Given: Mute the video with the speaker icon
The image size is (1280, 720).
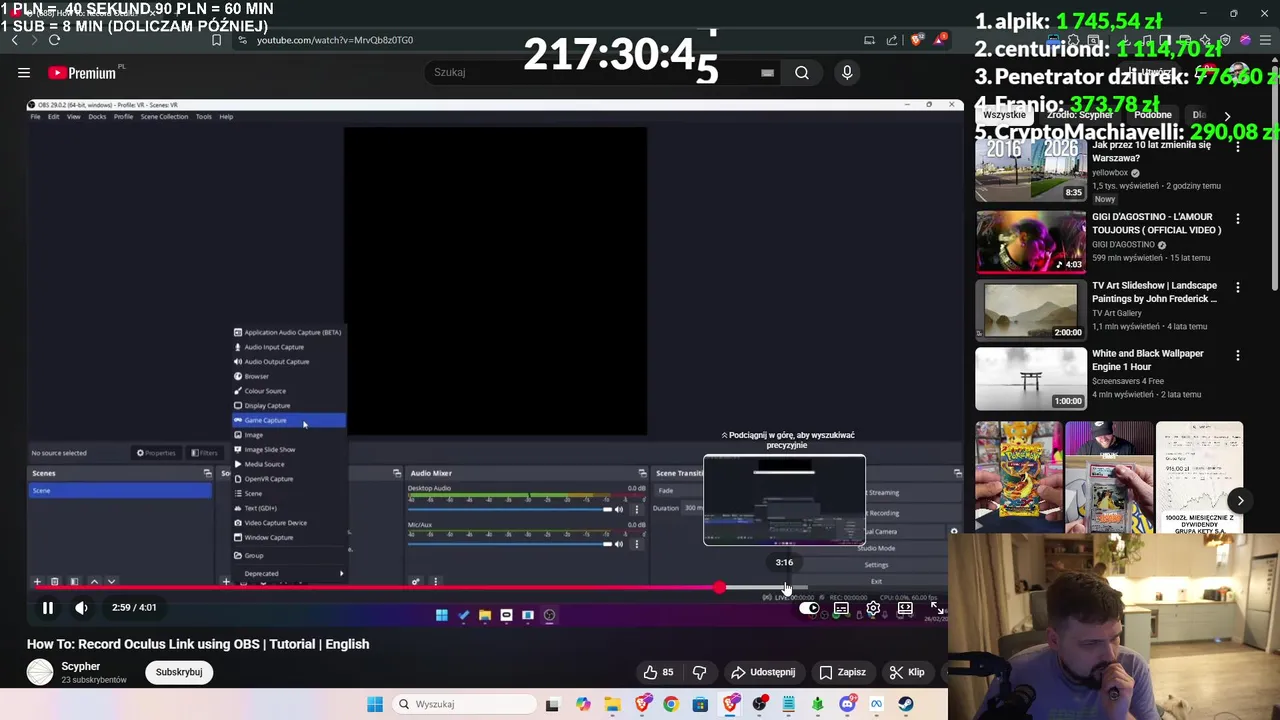Looking at the screenshot, I should pos(82,608).
